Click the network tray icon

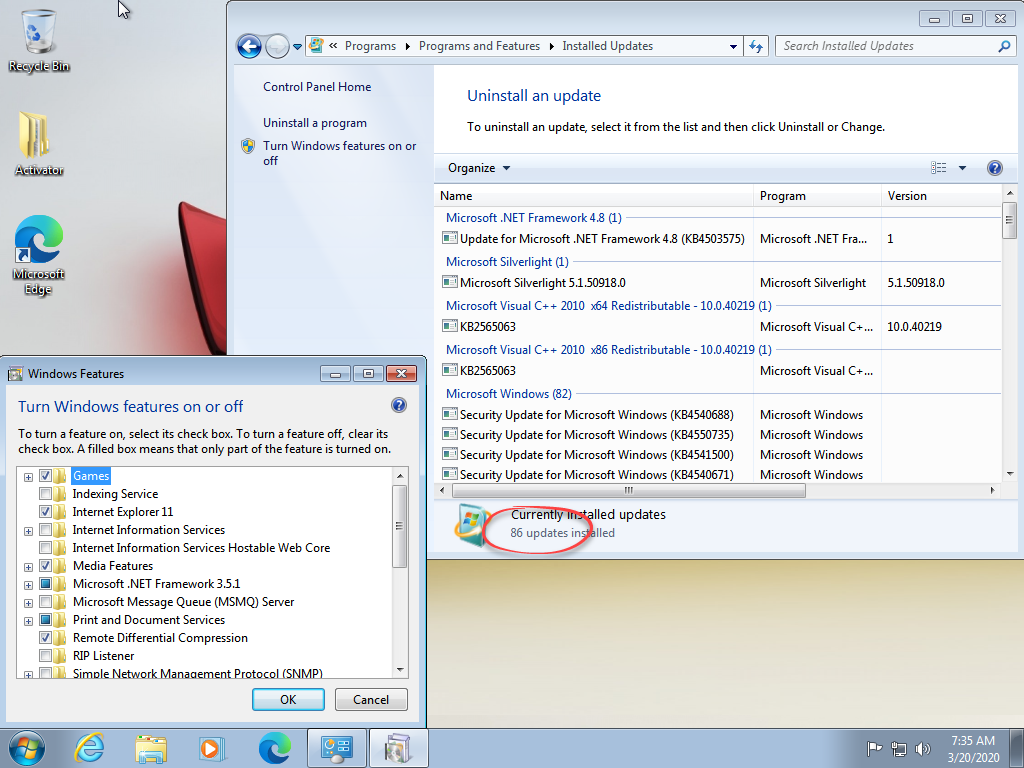899,748
